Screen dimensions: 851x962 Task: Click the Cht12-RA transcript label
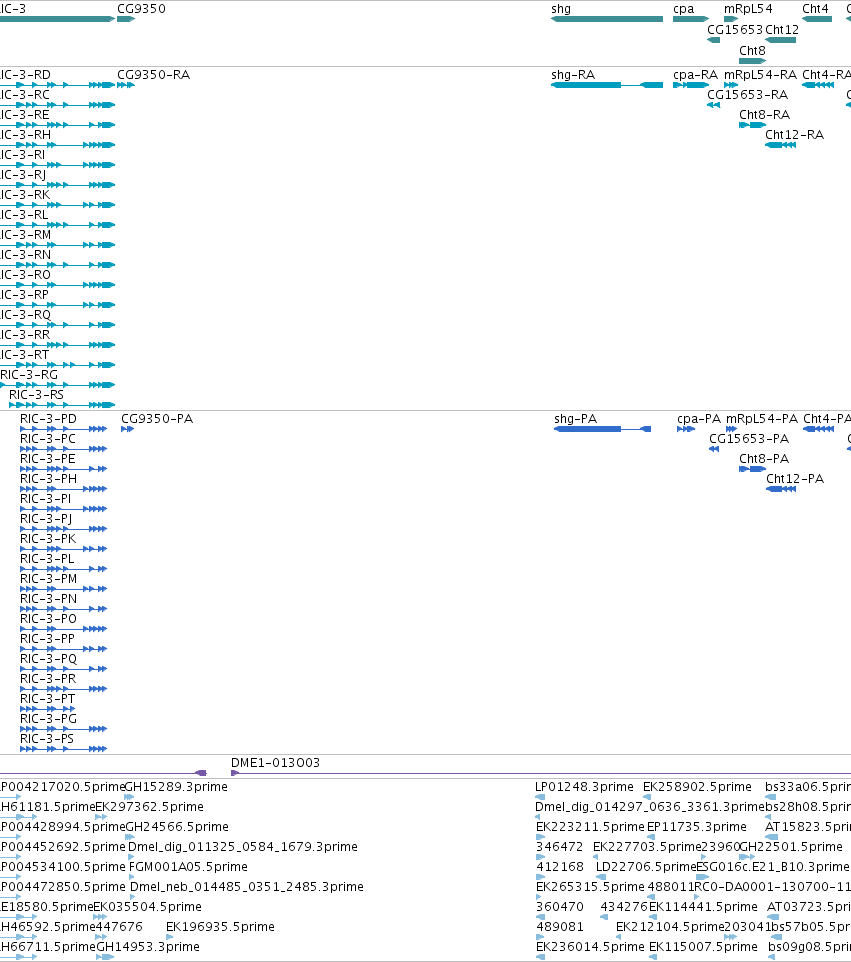[795, 134]
